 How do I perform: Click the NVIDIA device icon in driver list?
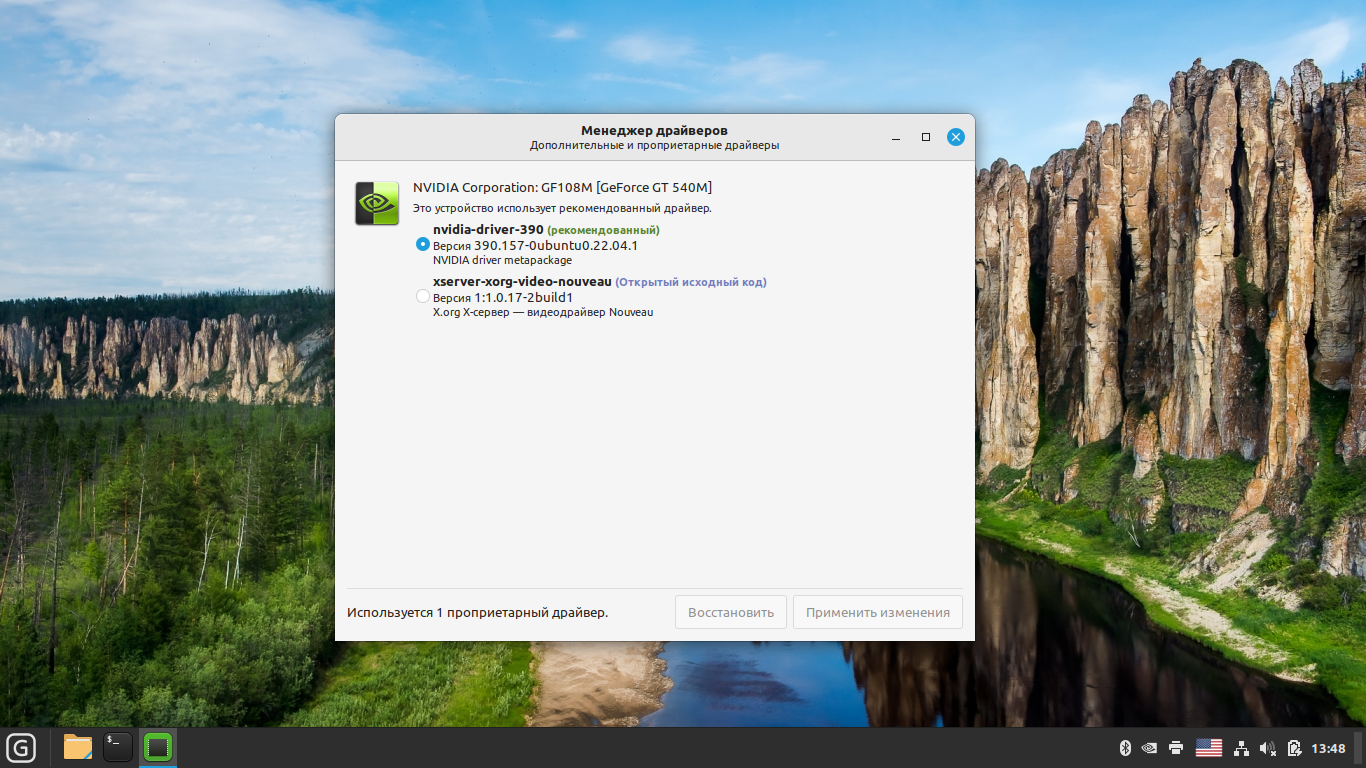coord(377,203)
